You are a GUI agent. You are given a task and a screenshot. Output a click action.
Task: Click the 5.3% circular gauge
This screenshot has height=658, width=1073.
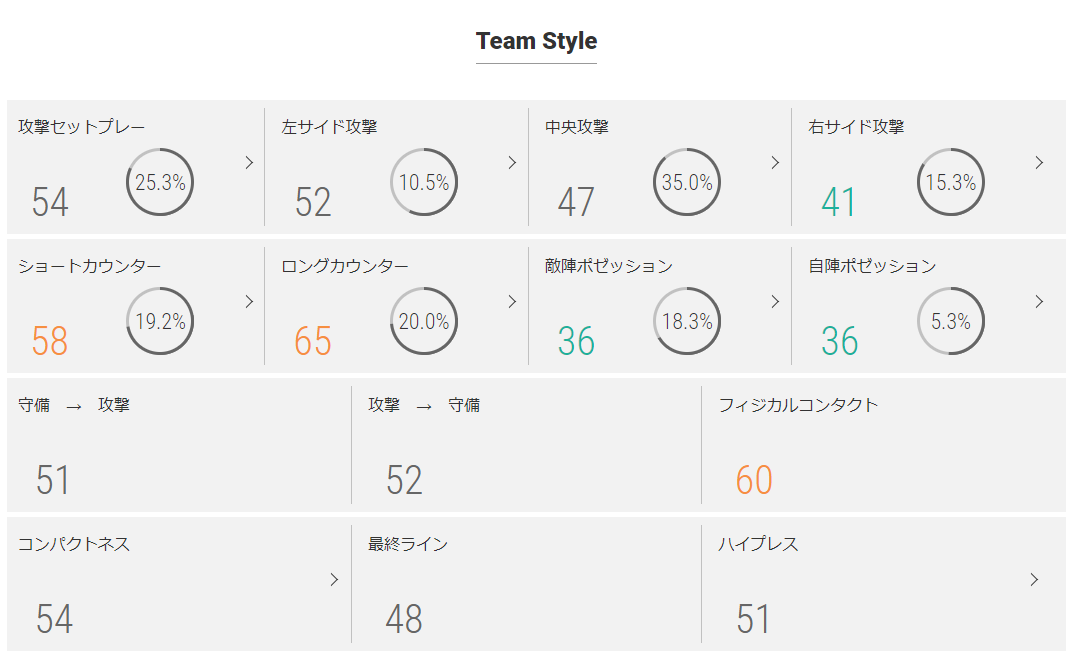(951, 321)
